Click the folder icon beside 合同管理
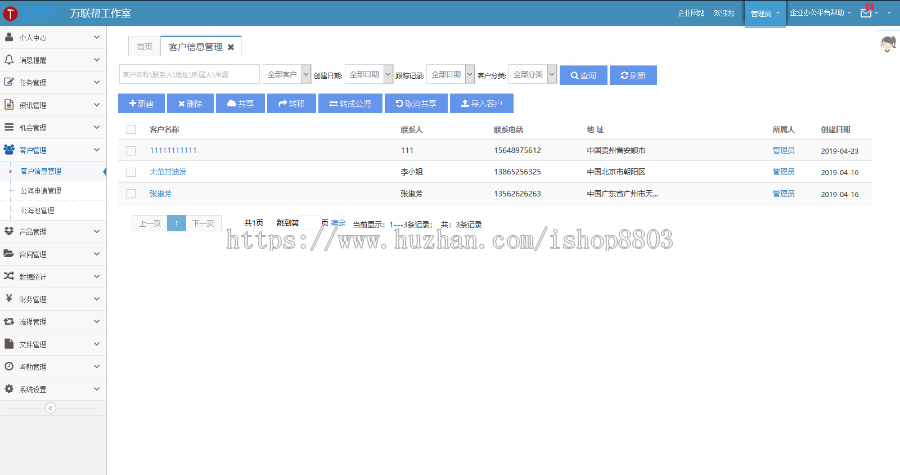 point(9,254)
